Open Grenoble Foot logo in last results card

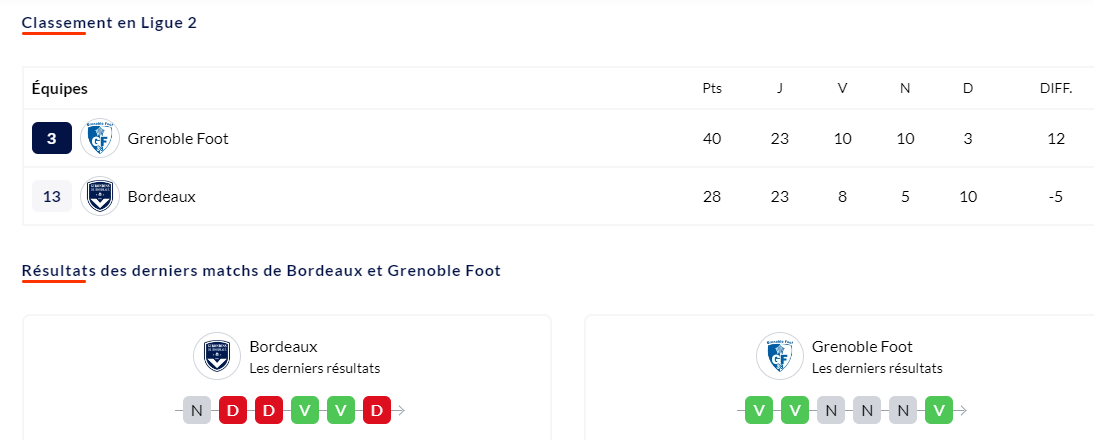pos(776,356)
